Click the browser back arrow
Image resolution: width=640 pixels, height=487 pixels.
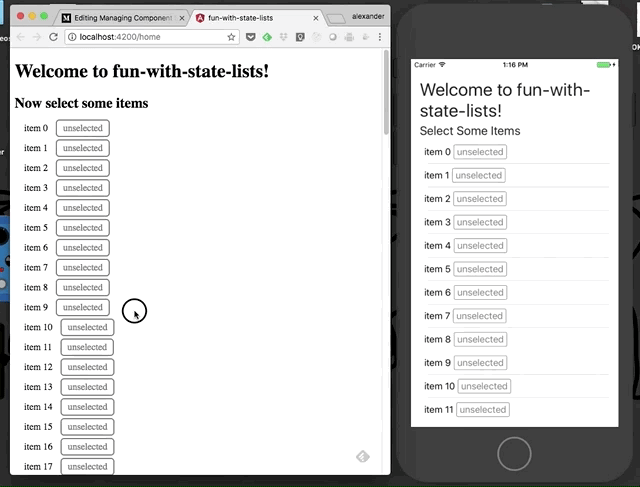pos(18,37)
